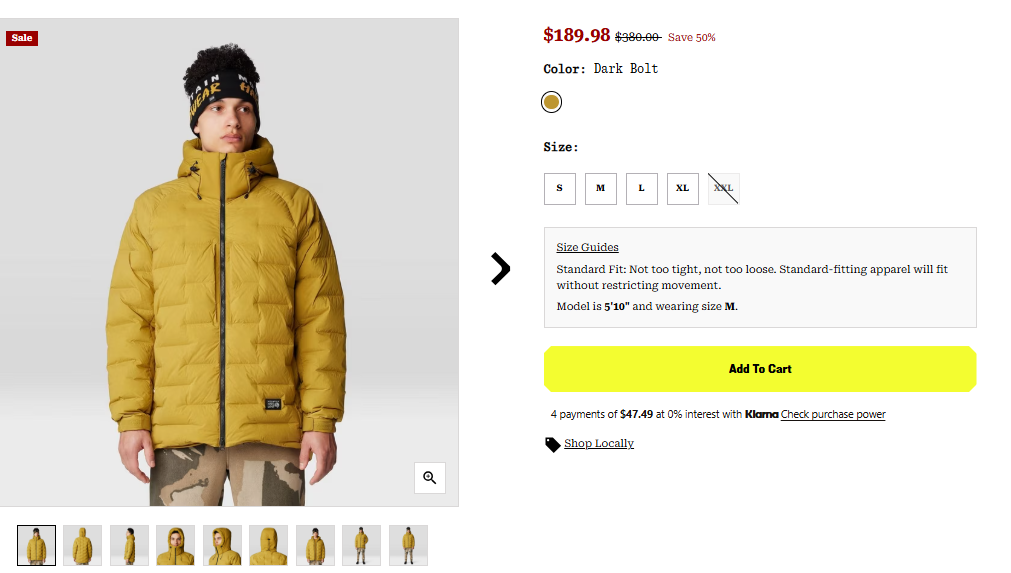Click the next image chevron arrow

coord(501,268)
